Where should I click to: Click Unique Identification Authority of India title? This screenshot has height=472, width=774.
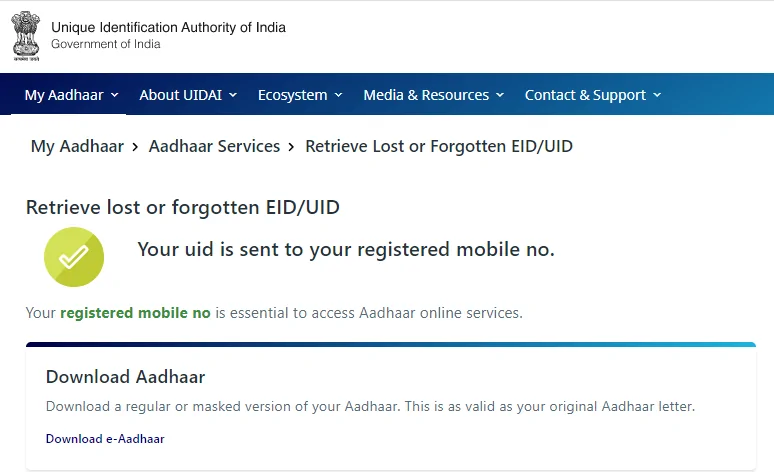pos(168,27)
